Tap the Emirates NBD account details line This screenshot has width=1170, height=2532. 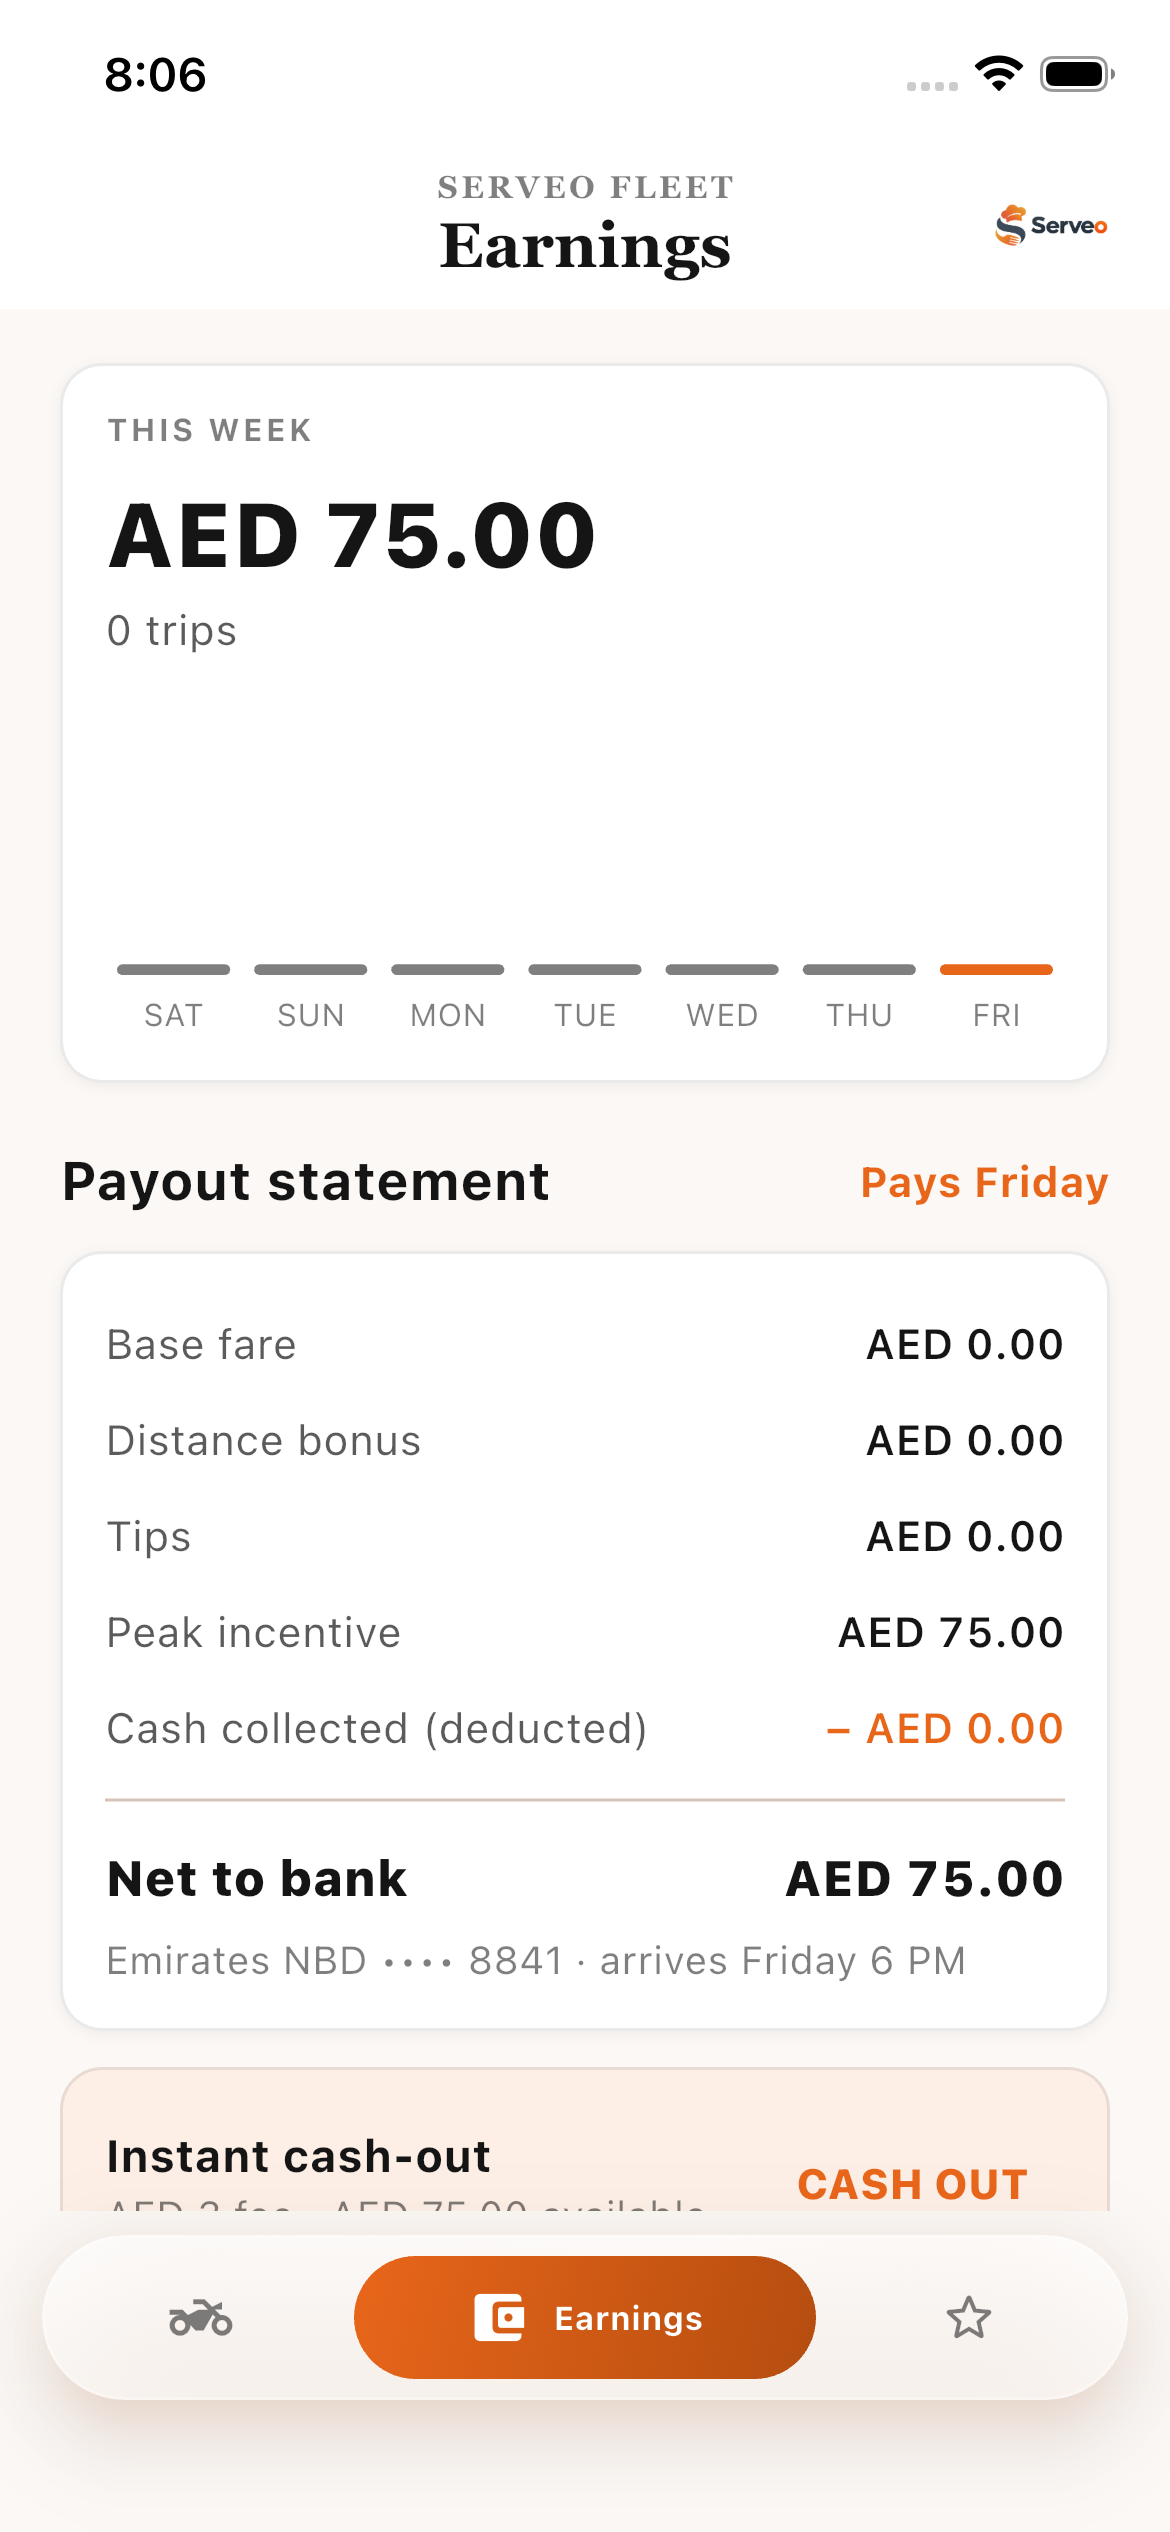(536, 1960)
